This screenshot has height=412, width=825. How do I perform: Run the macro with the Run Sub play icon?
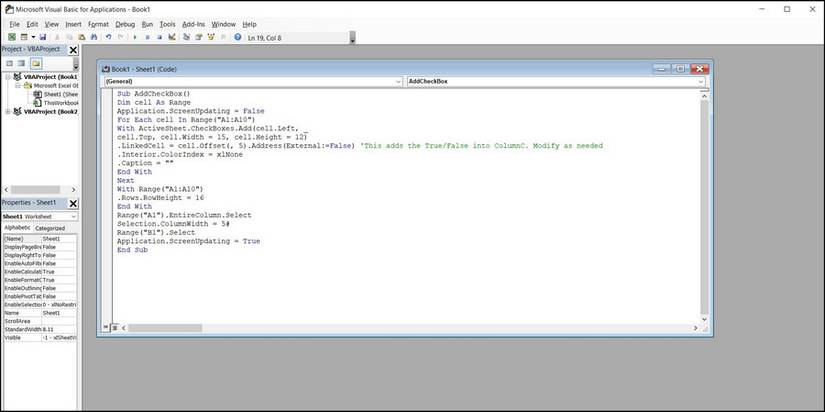point(135,37)
